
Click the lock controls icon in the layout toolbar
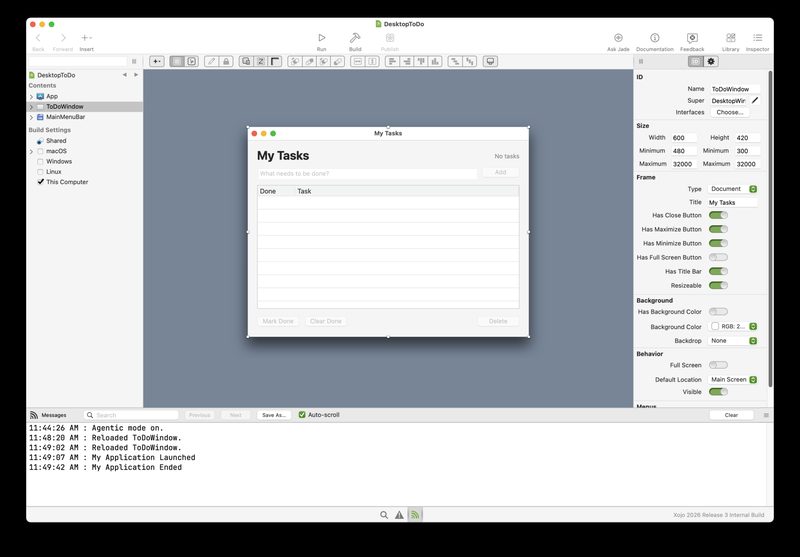pos(226,61)
